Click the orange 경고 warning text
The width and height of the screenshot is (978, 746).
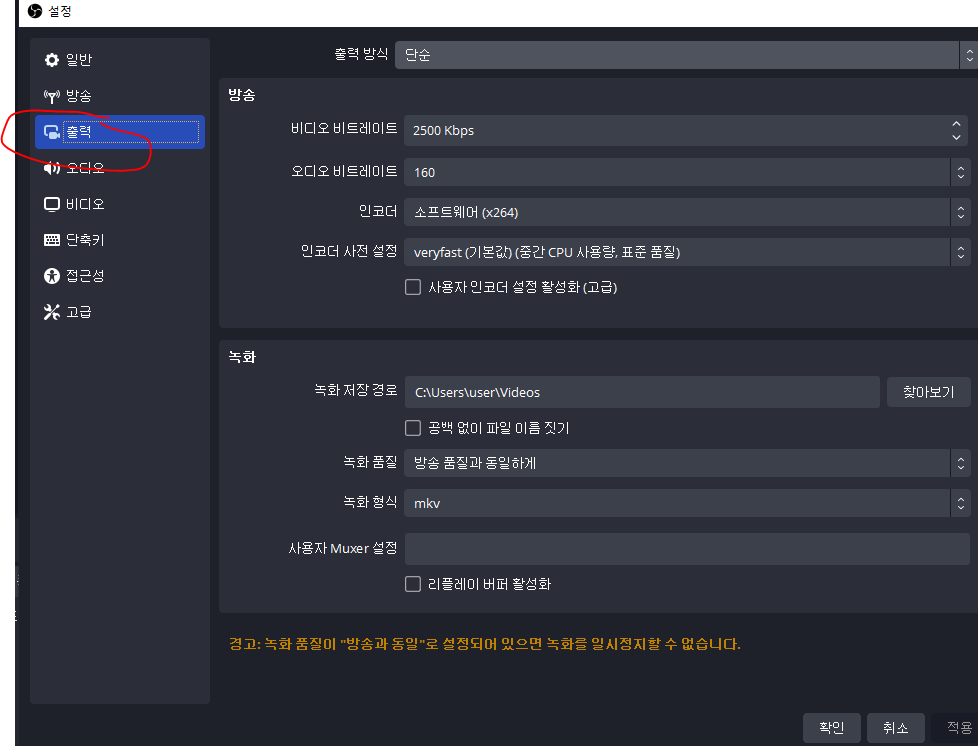click(485, 644)
